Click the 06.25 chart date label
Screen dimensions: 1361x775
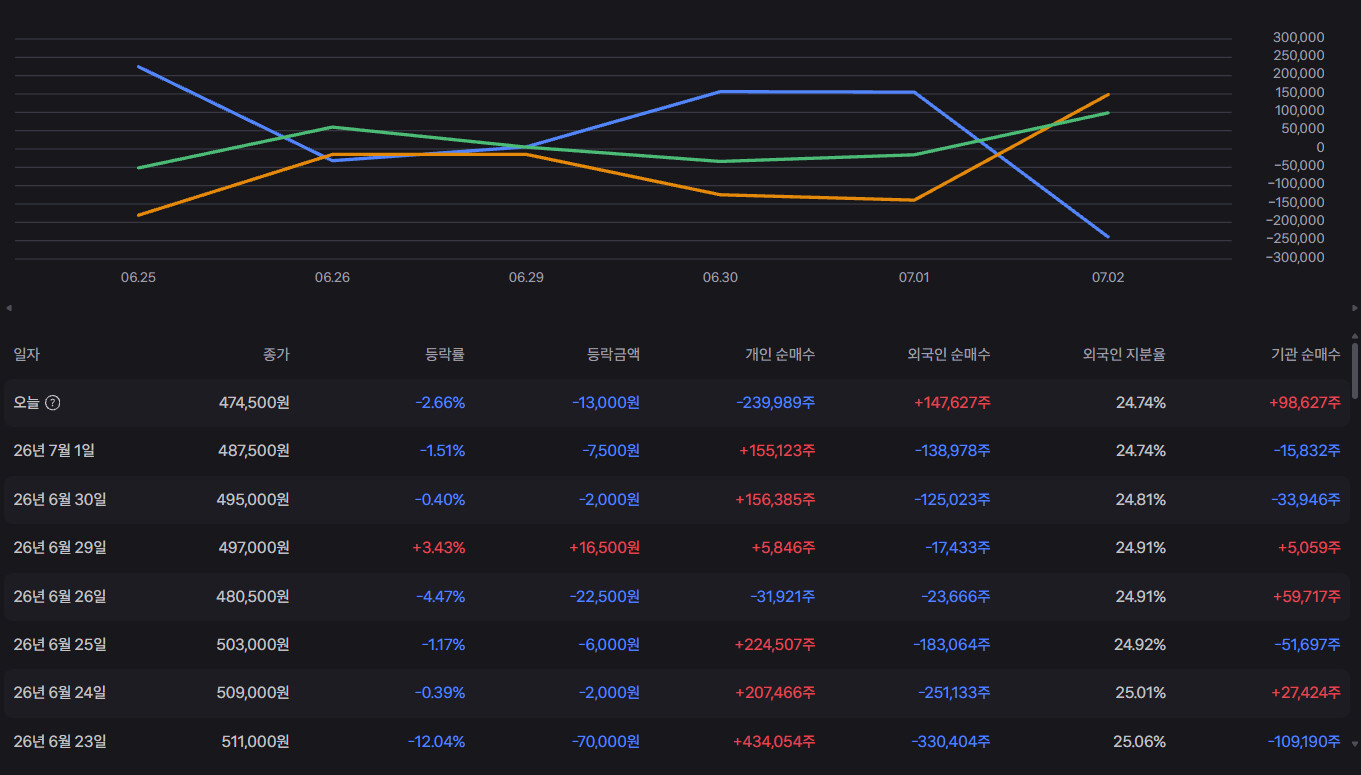[x=138, y=277]
